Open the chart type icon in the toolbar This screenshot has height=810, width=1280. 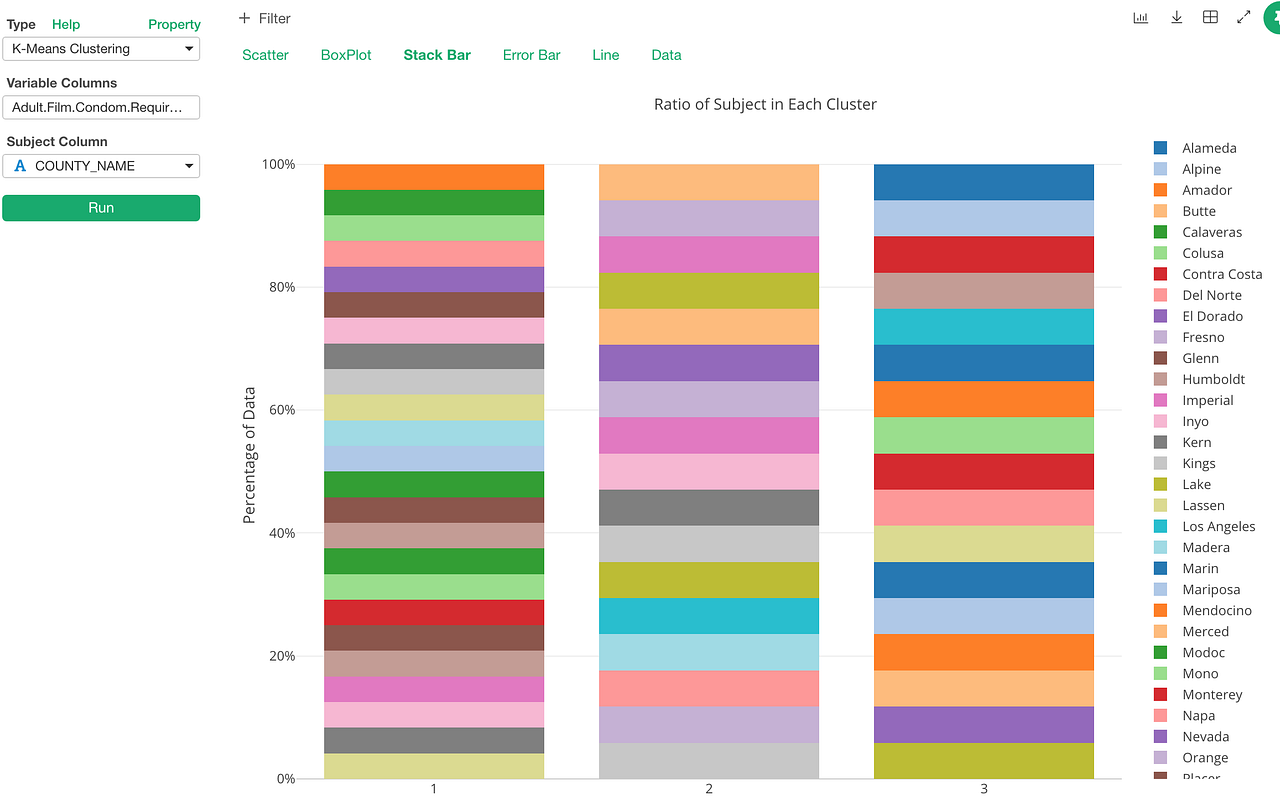tap(1140, 17)
